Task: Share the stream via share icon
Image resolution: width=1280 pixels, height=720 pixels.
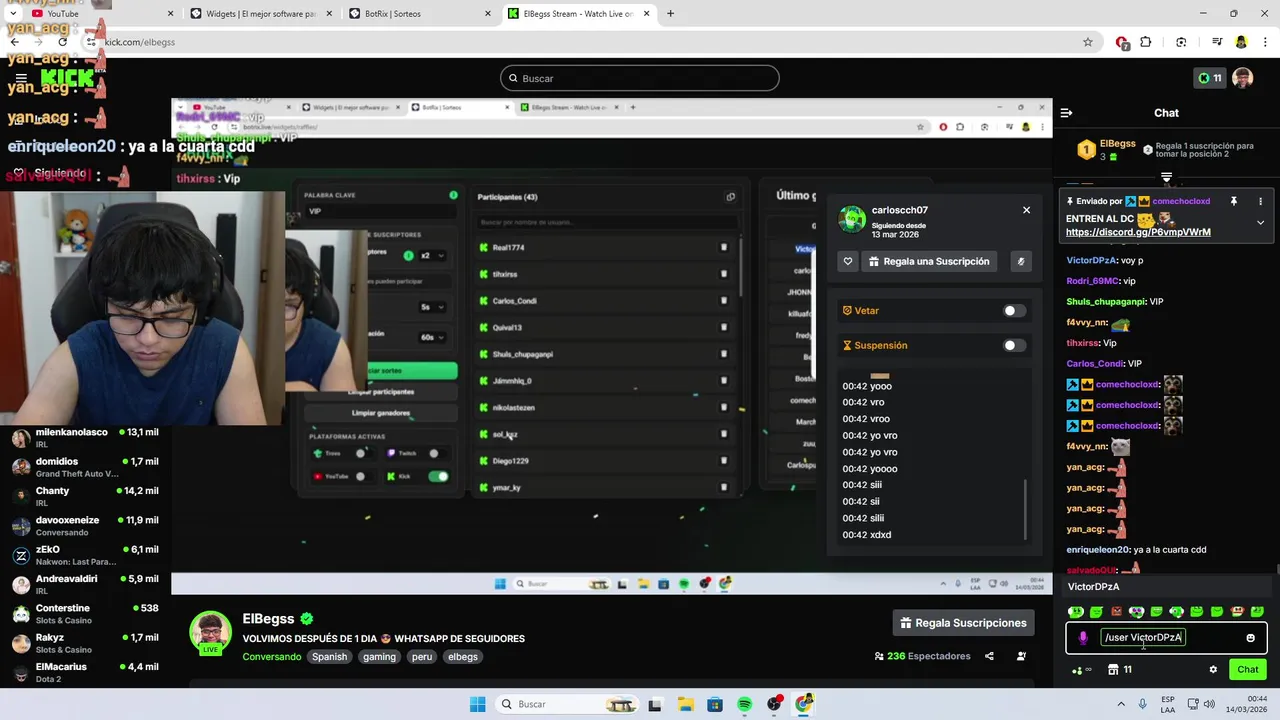Action: point(989,656)
